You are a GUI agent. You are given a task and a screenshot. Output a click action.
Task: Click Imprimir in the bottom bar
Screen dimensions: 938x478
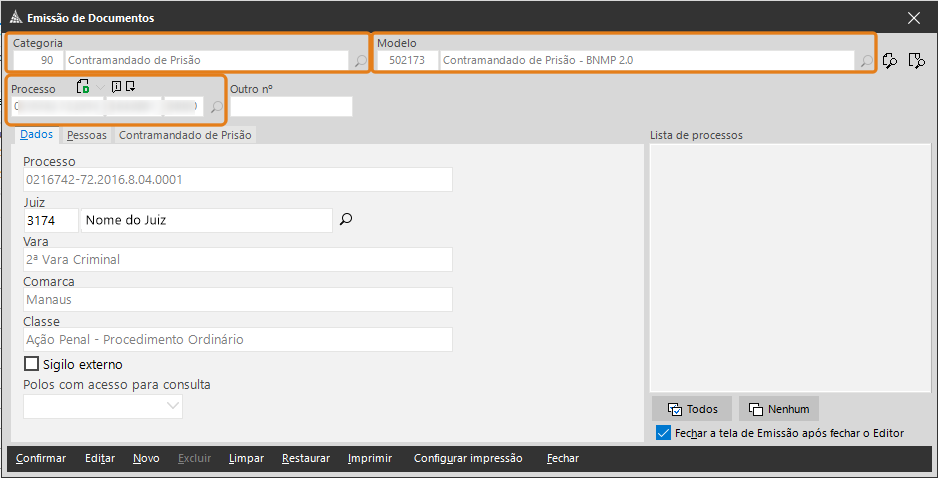click(370, 458)
